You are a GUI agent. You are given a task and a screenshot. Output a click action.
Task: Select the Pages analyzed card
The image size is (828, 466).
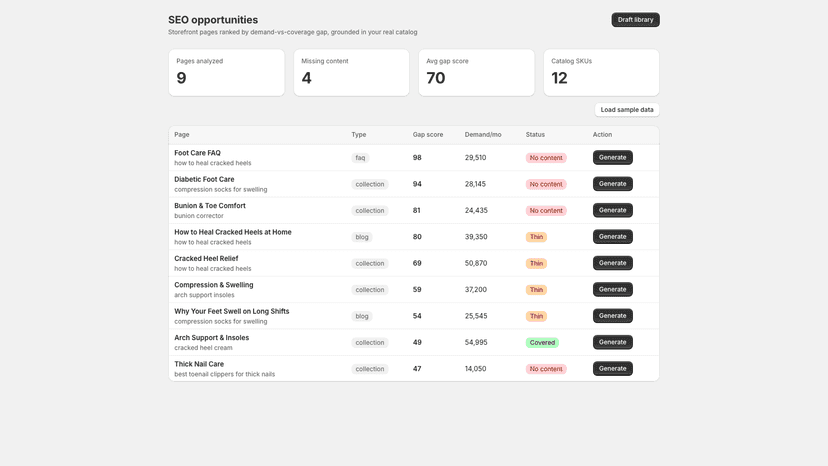click(227, 73)
